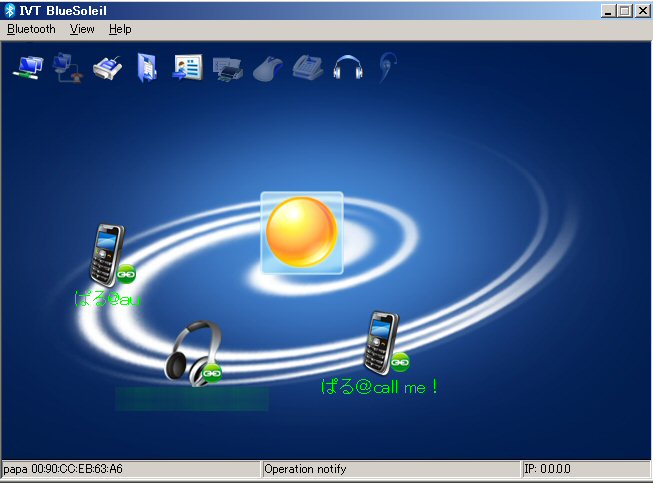Screen dimensions: 653x483
Task: Select the Personal Area Networking service icon
Action: pos(28,68)
